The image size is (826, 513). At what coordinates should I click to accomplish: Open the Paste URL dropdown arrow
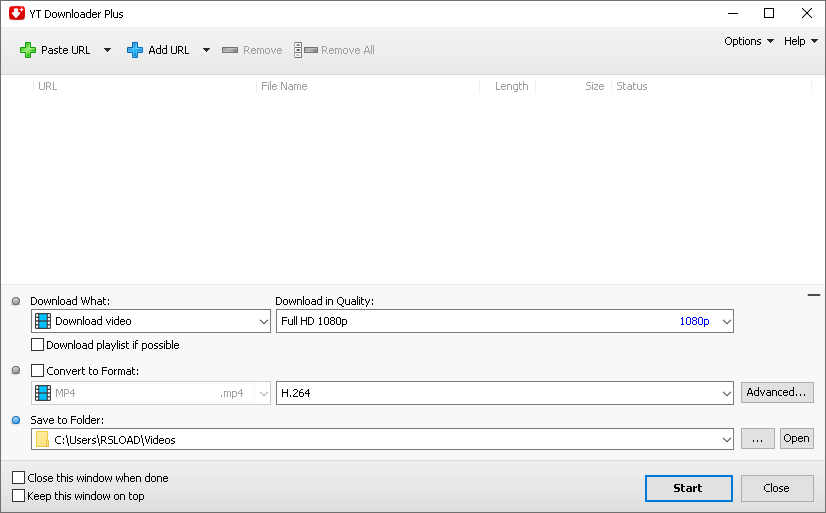pyautogui.click(x=107, y=50)
